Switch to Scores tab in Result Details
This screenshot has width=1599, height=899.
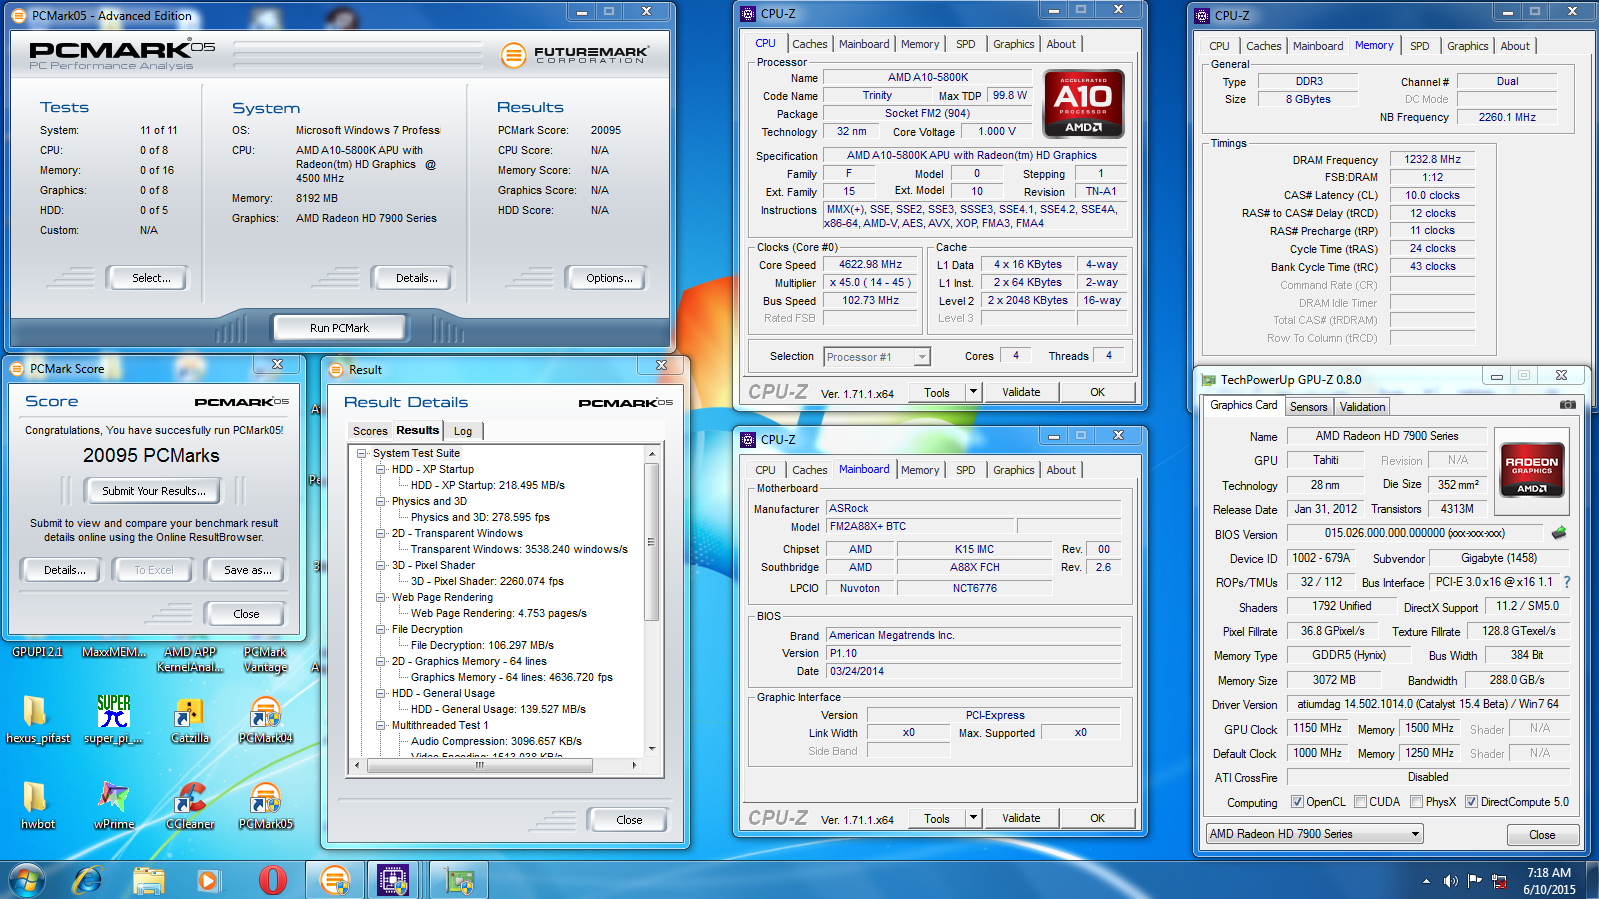tap(370, 431)
